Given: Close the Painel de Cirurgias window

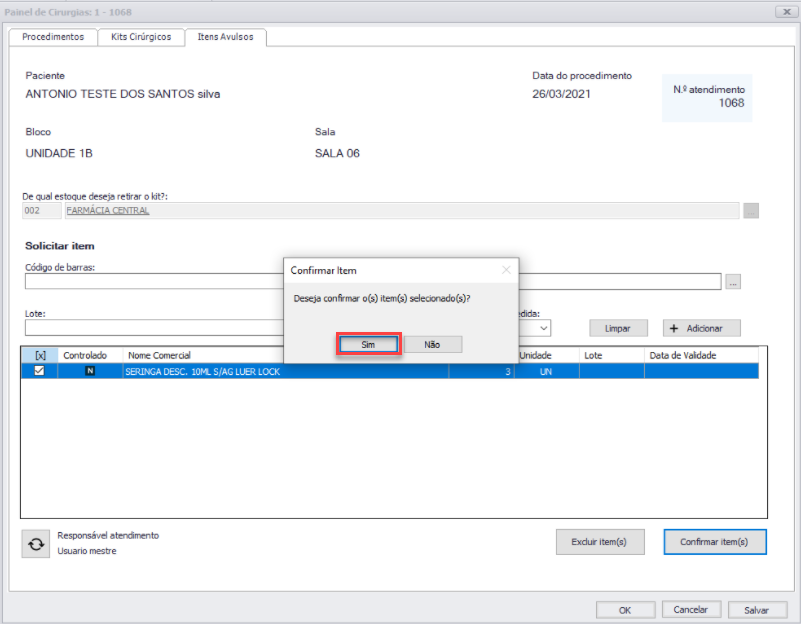Looking at the screenshot, I should click(787, 12).
